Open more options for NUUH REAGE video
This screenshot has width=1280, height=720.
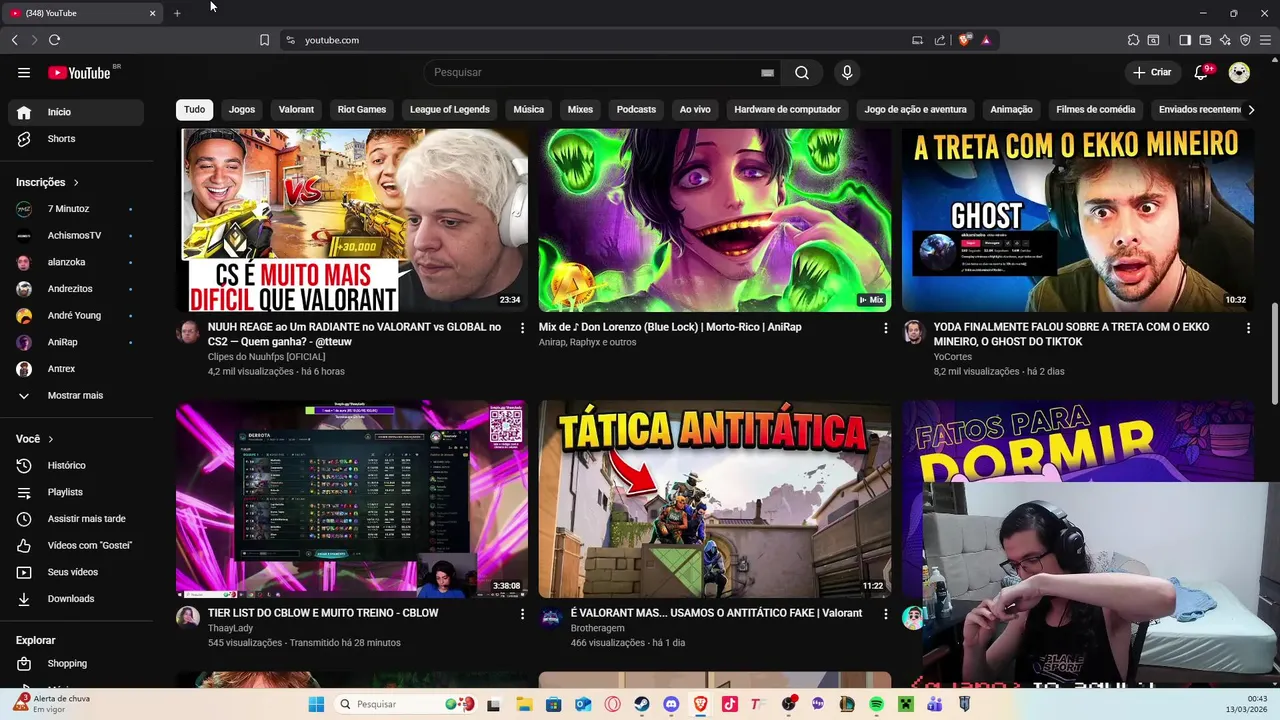tap(522, 328)
